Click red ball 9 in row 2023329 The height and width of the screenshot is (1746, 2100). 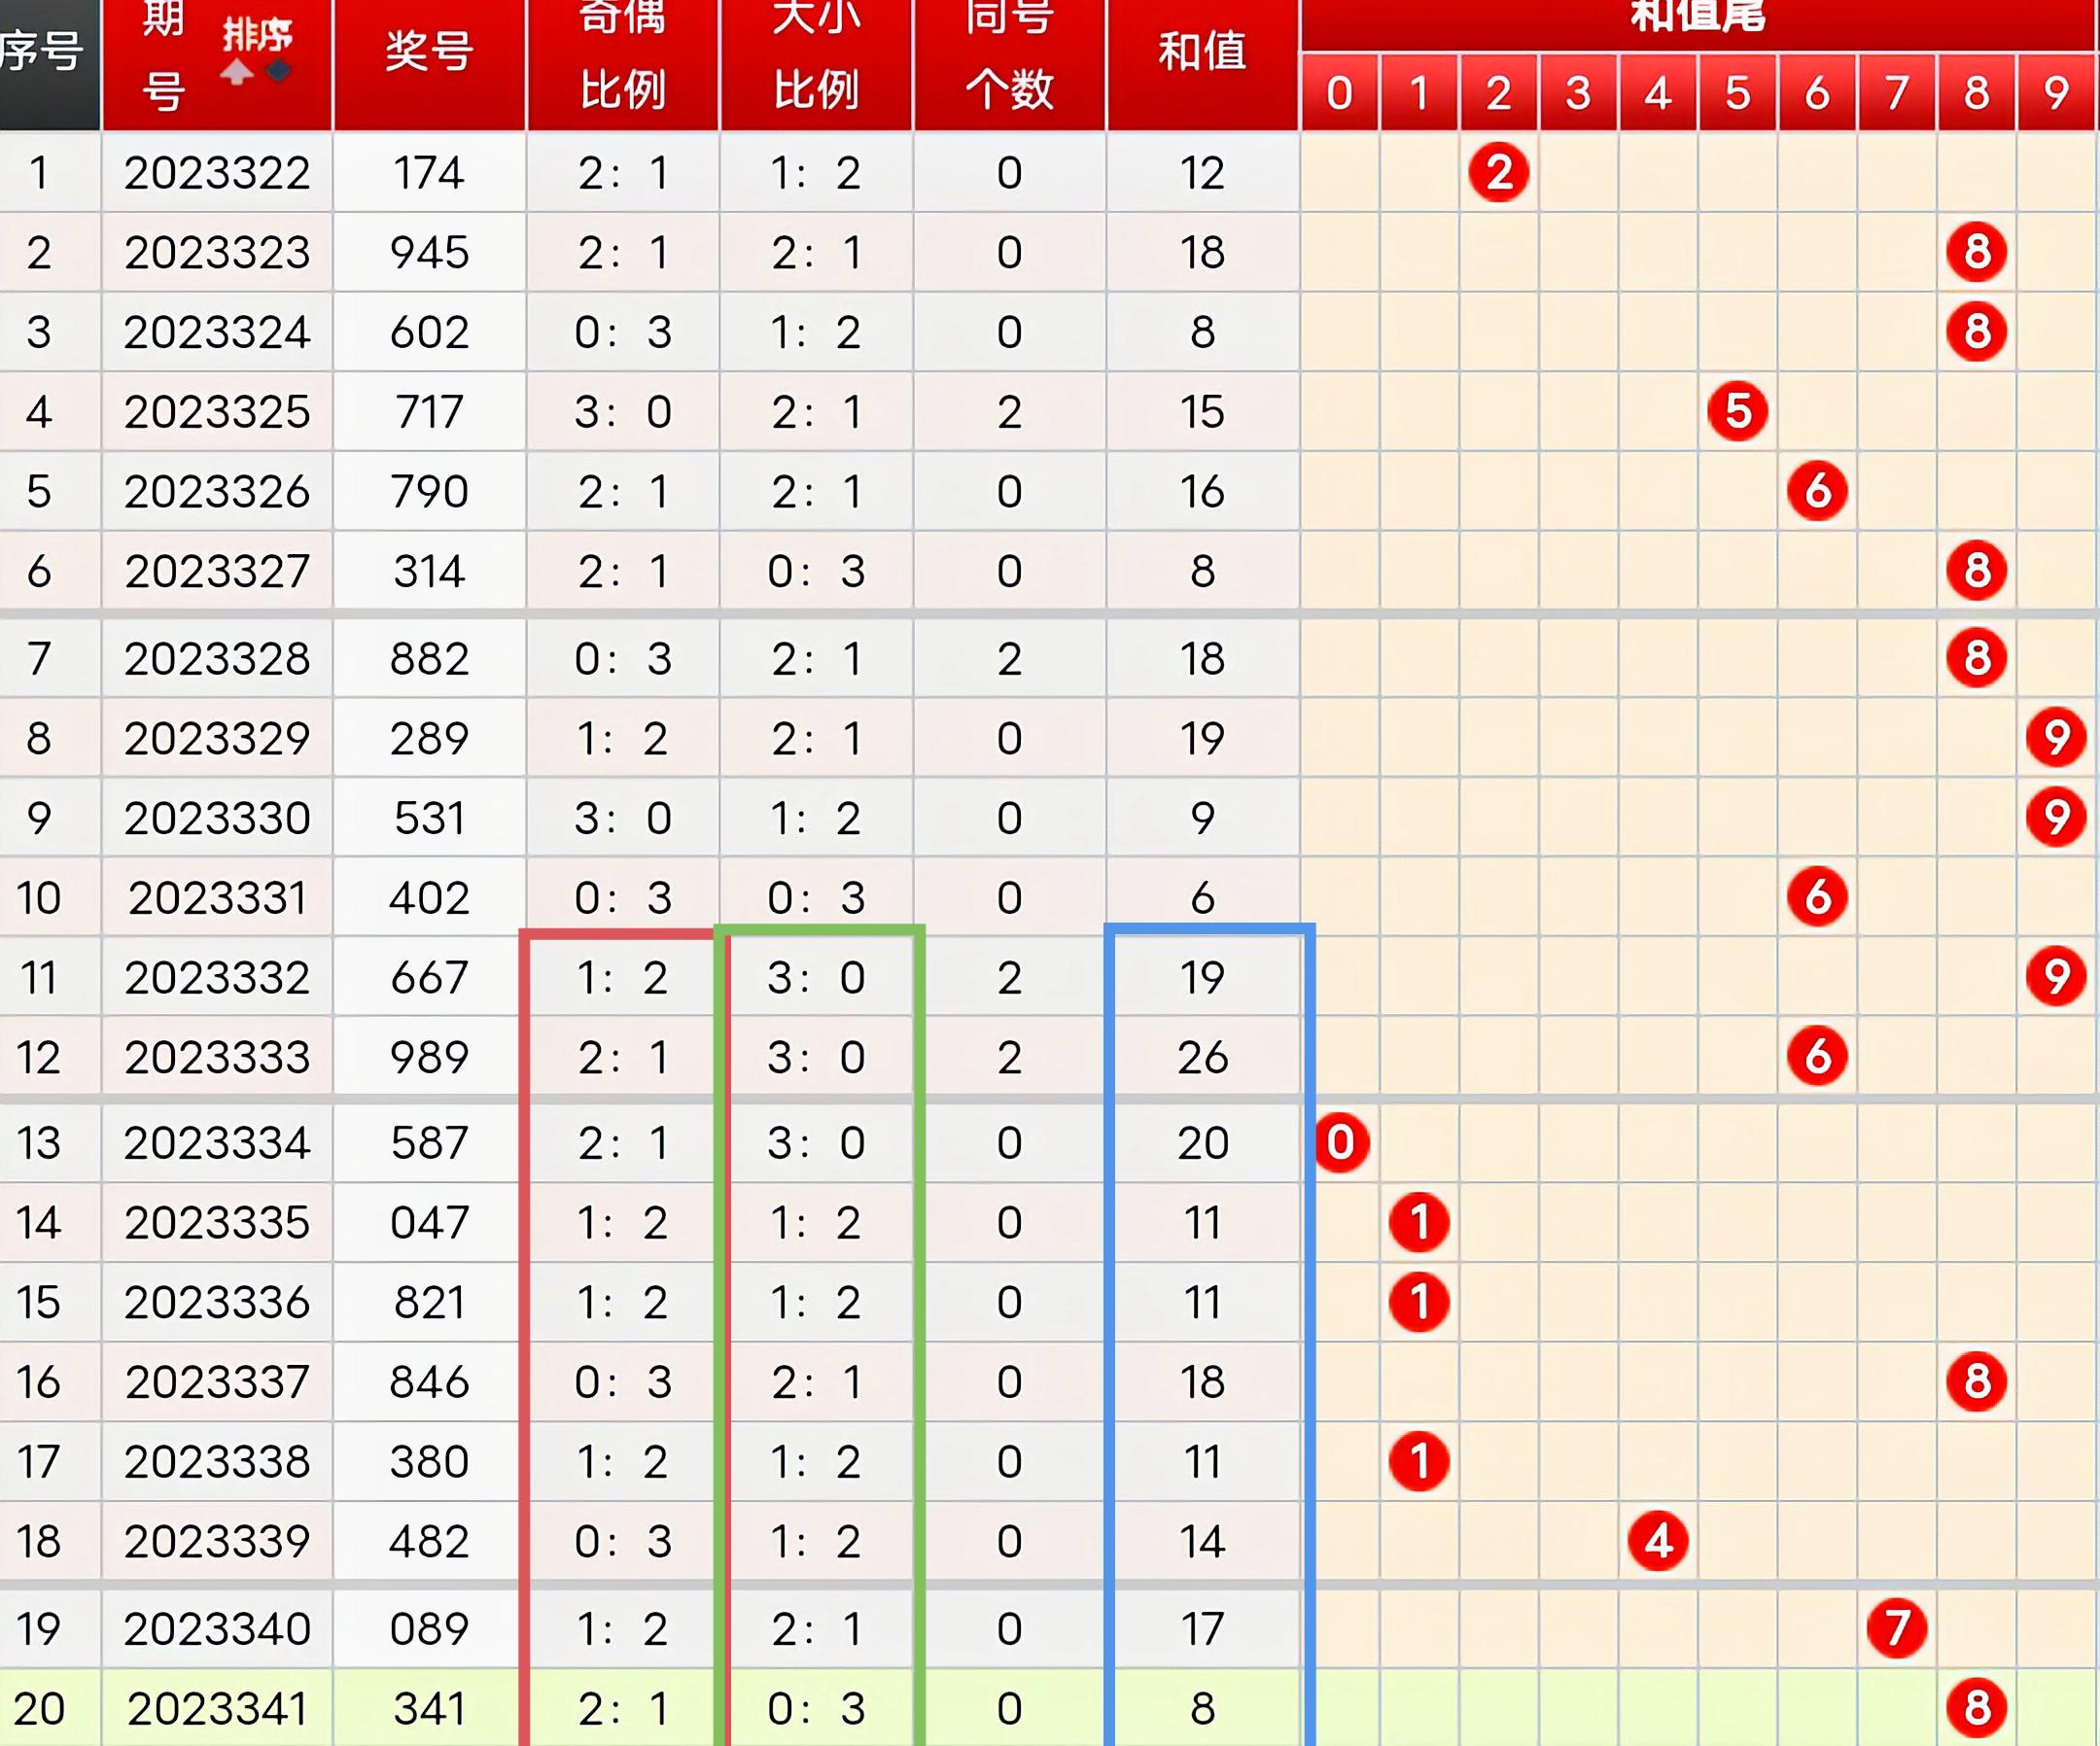pos(2055,738)
